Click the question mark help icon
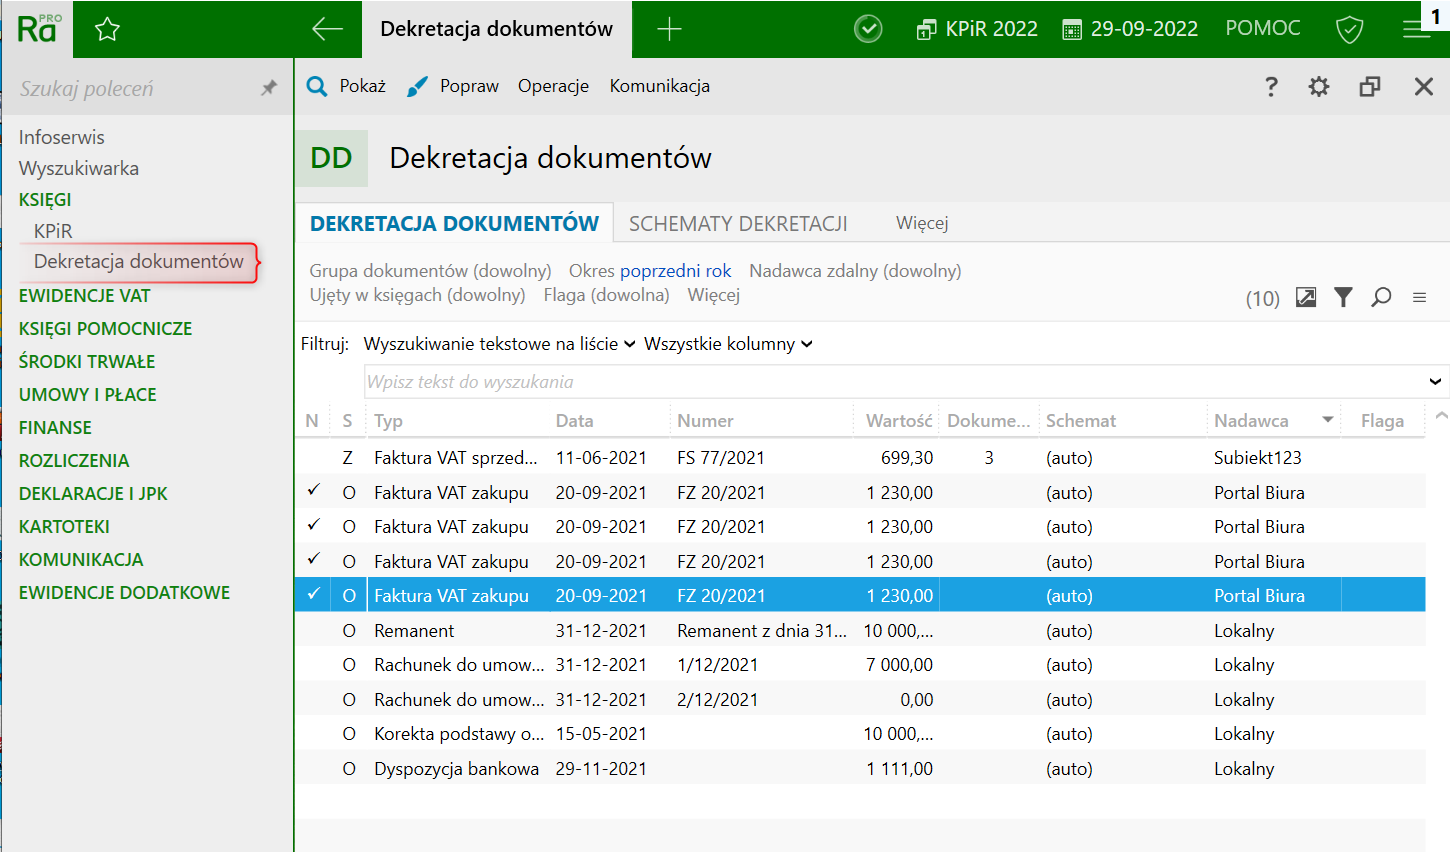This screenshot has height=852, width=1450. (1271, 87)
